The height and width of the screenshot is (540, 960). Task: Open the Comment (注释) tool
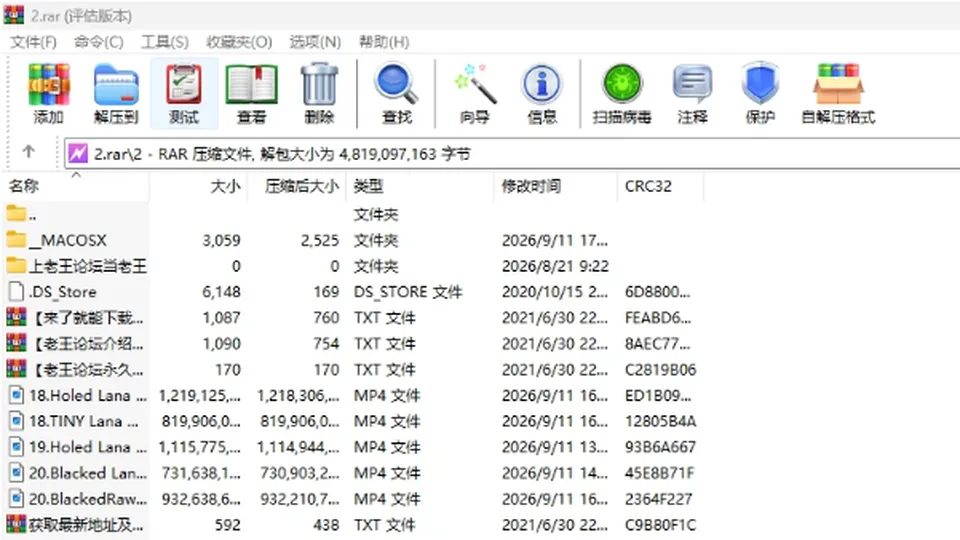point(692,94)
